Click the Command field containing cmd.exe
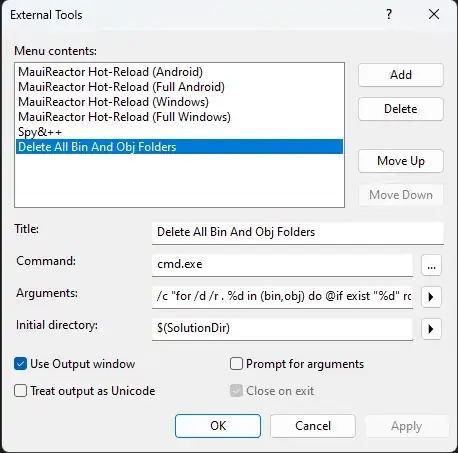The width and height of the screenshot is (458, 453). (x=282, y=265)
